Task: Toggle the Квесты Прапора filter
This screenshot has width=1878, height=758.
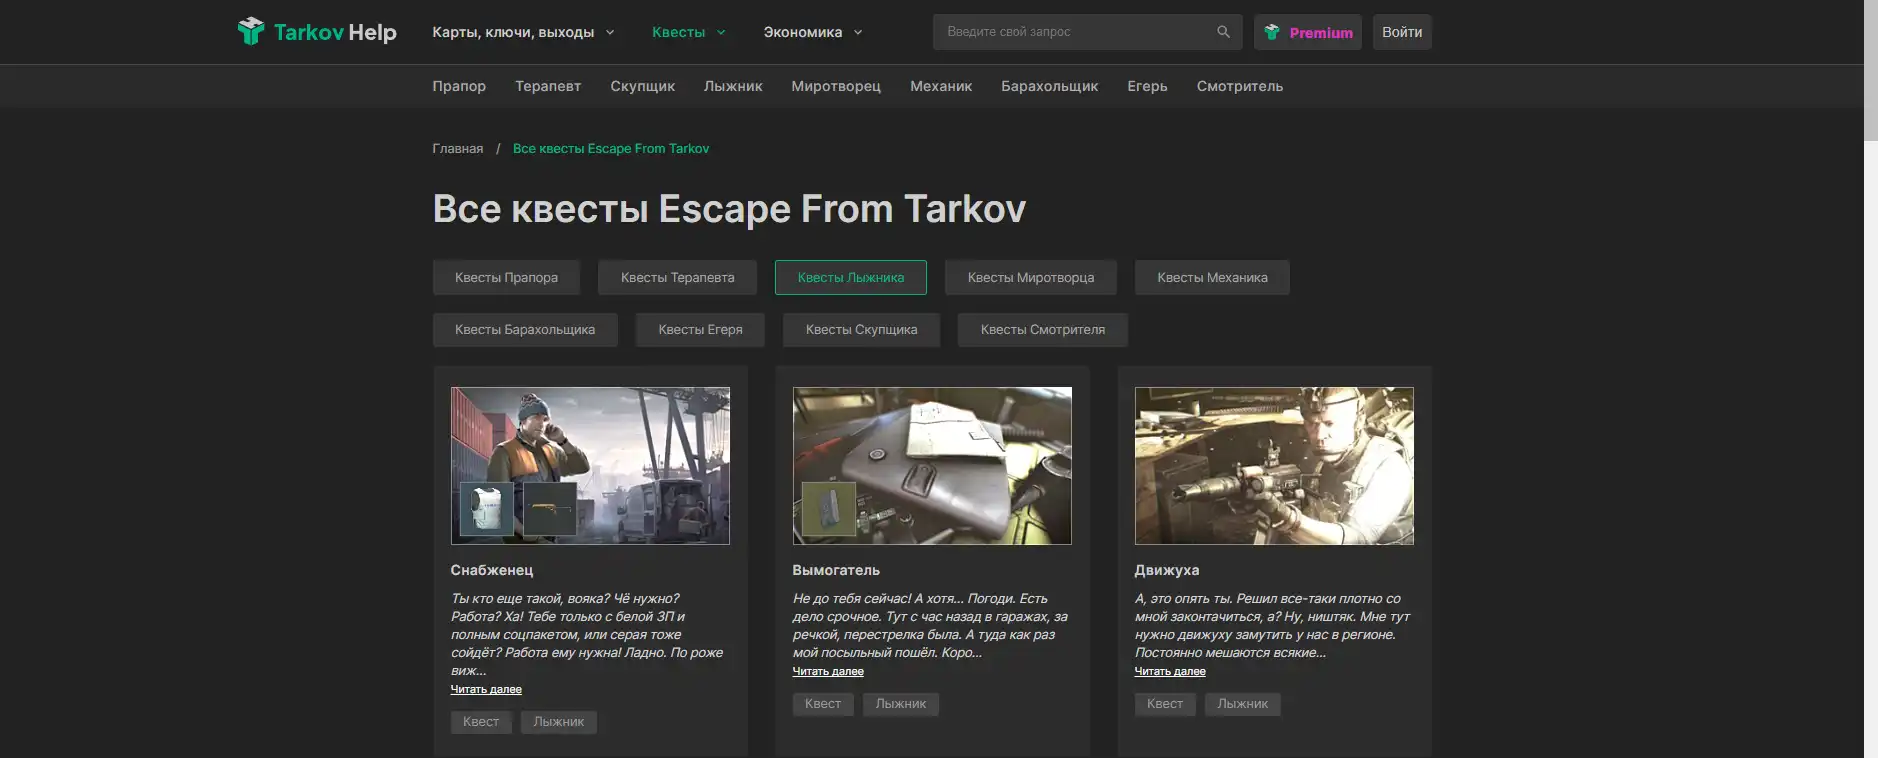Action: [x=506, y=278]
